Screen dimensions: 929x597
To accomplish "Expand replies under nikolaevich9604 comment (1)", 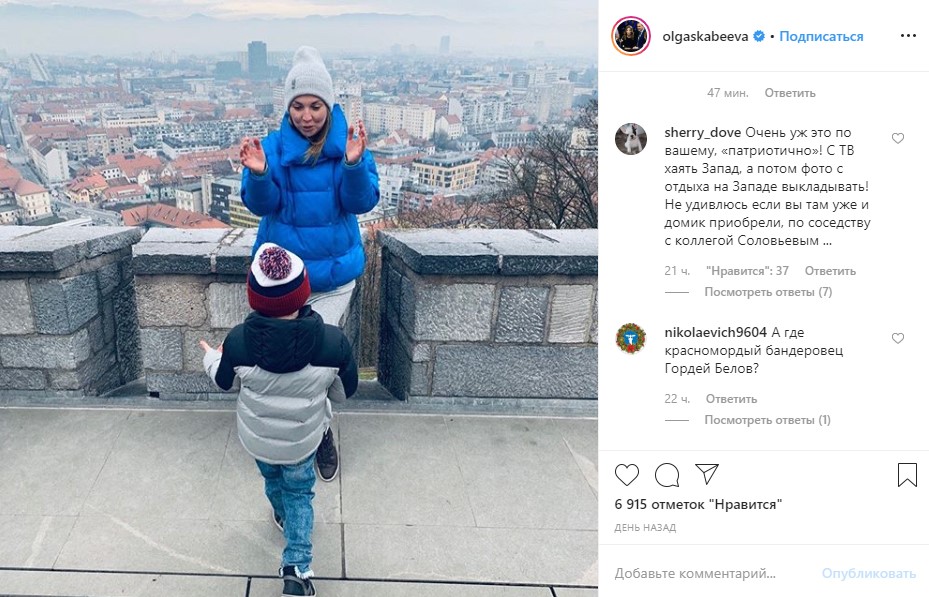I will pos(767,420).
